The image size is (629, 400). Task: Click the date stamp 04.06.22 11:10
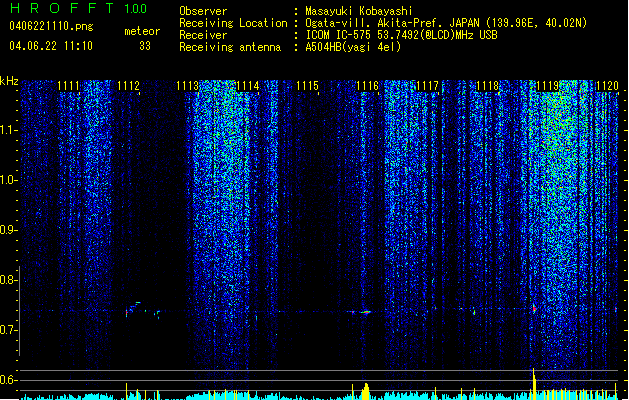[51, 46]
